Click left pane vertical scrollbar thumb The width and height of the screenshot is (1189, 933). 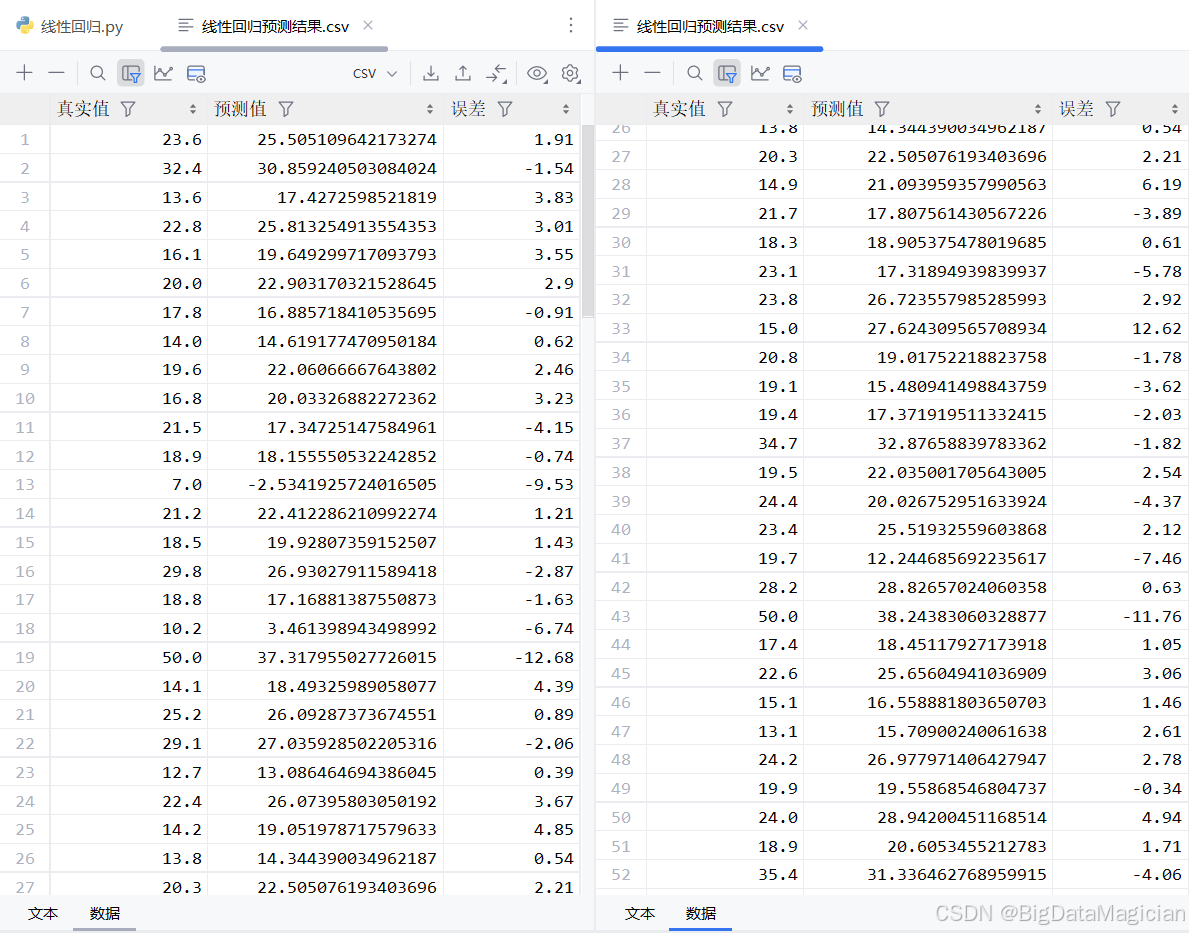(588, 221)
